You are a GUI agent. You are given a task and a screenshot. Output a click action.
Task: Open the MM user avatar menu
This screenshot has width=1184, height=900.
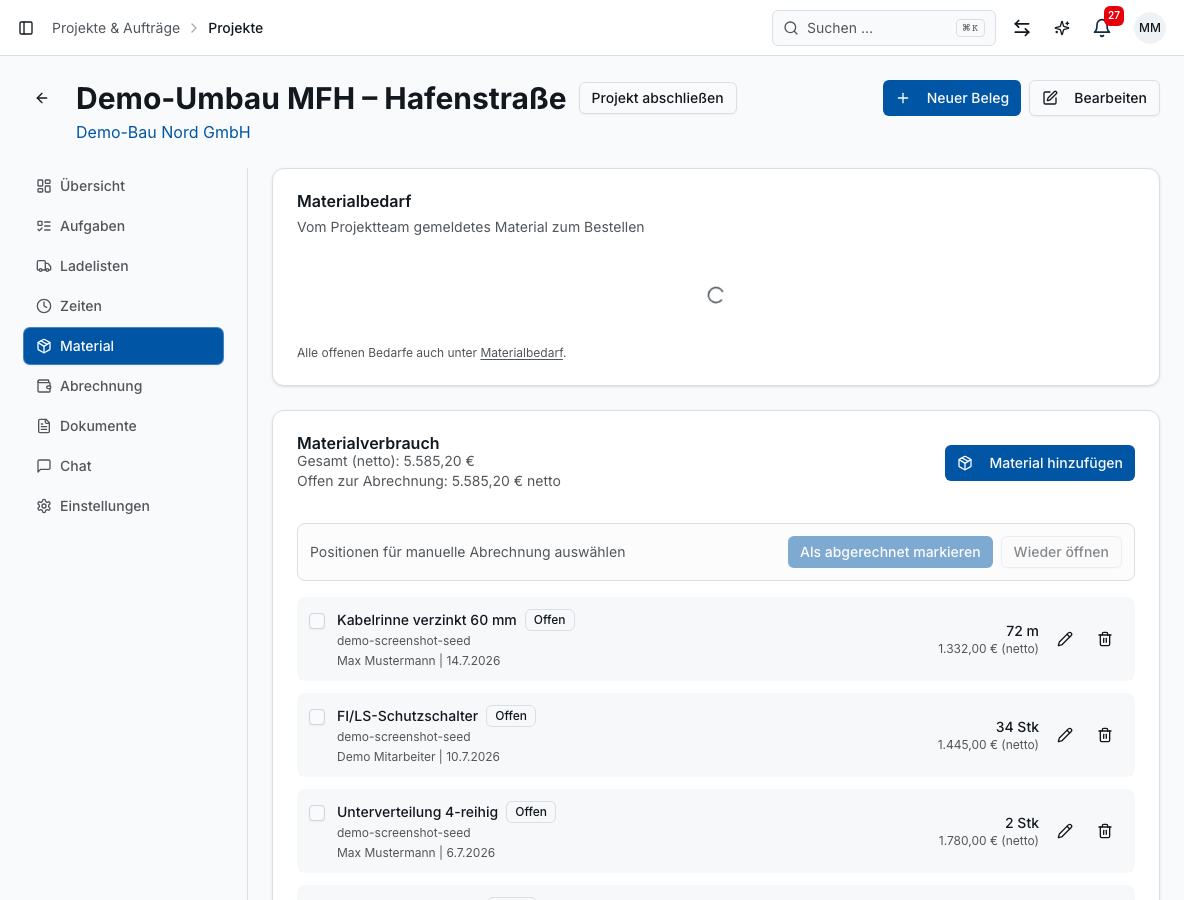tap(1149, 28)
